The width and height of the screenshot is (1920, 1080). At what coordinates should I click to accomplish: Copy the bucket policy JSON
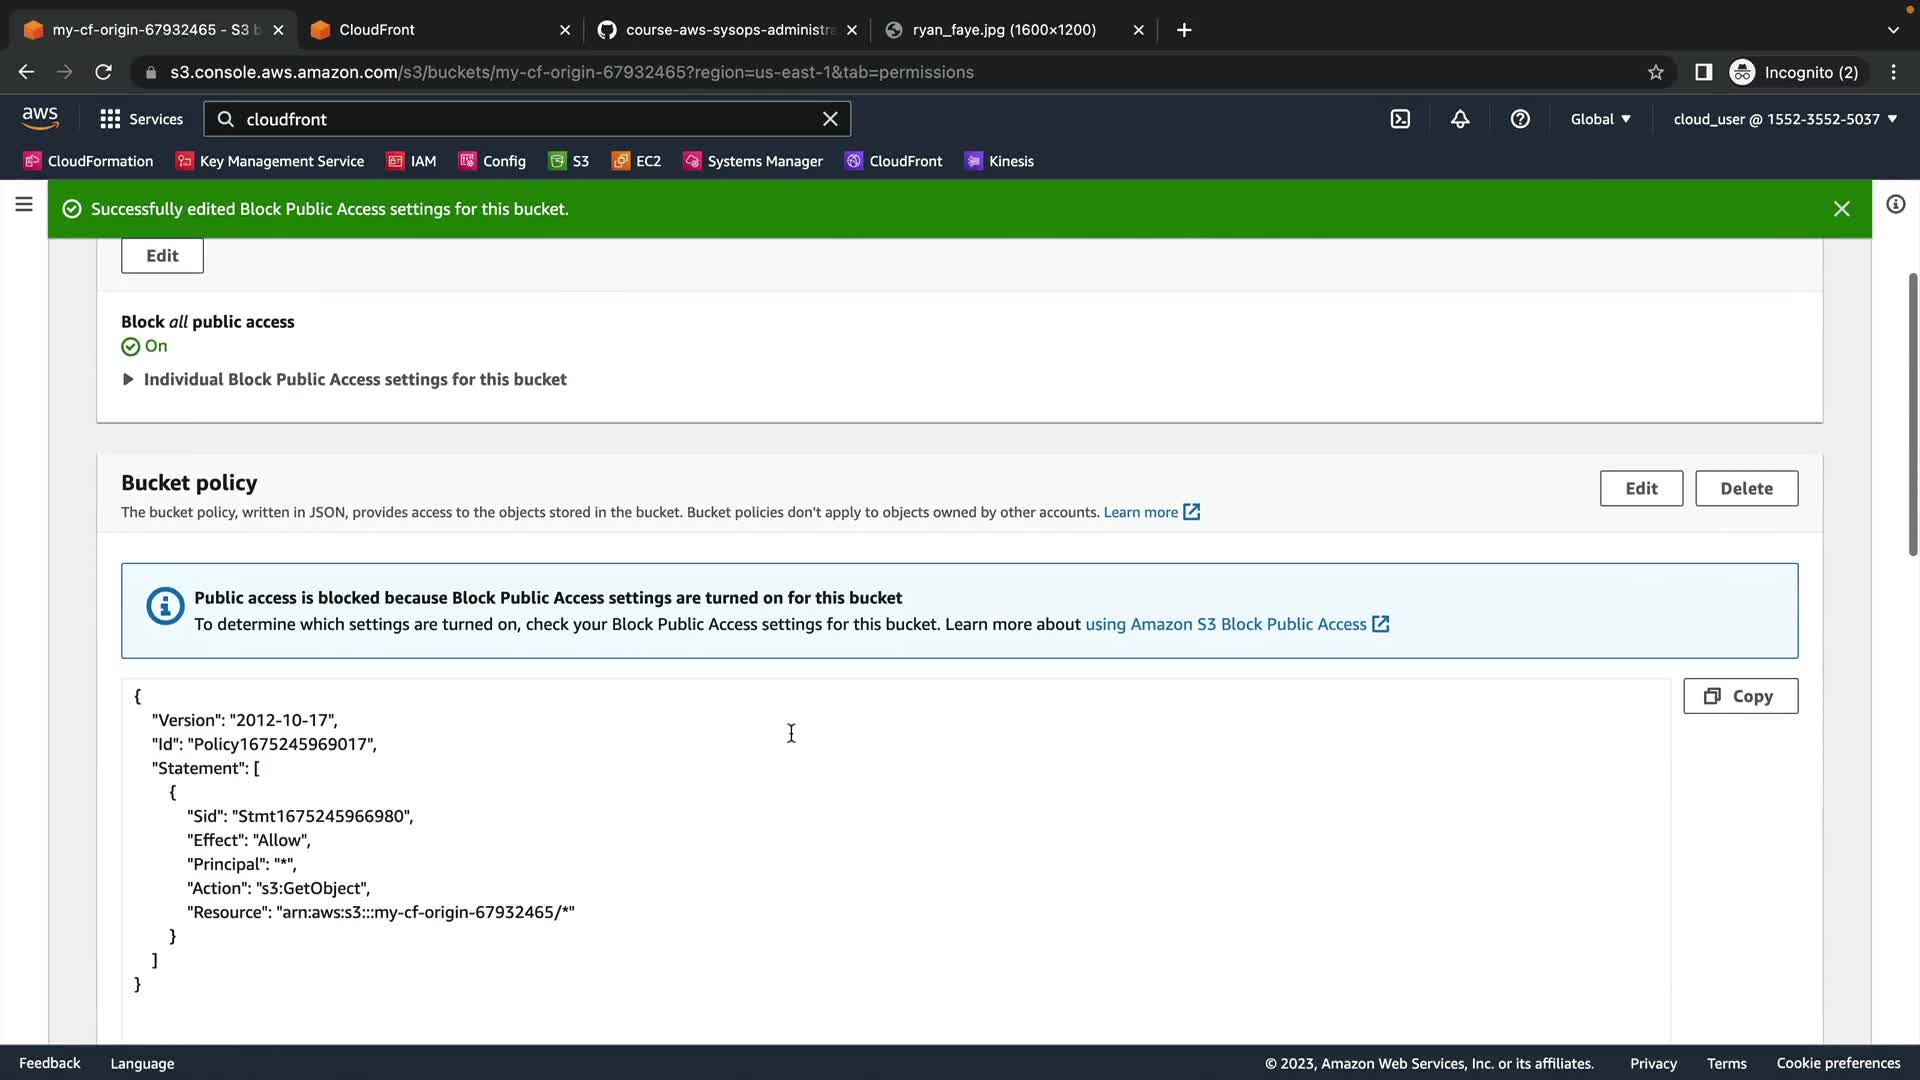1740,696
